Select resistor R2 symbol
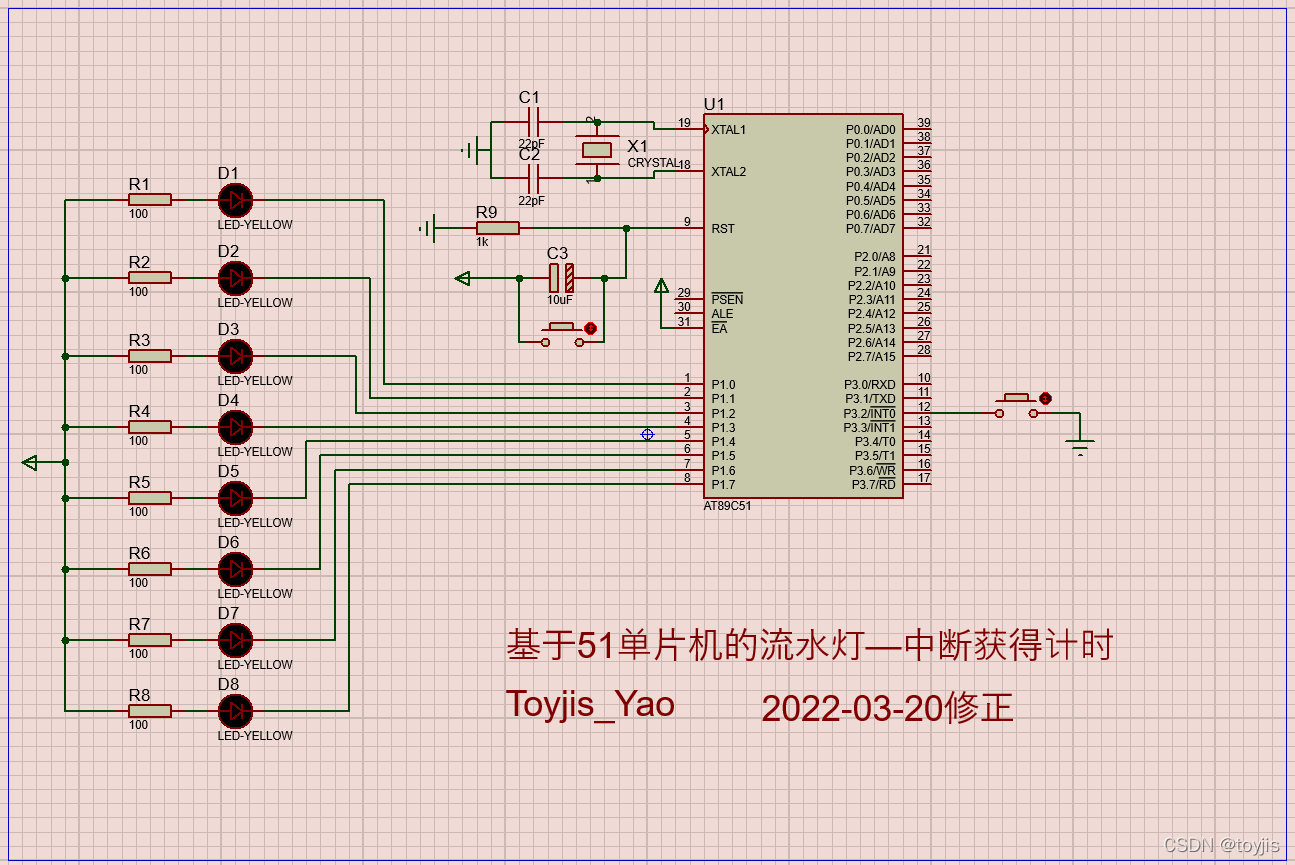 coord(150,277)
